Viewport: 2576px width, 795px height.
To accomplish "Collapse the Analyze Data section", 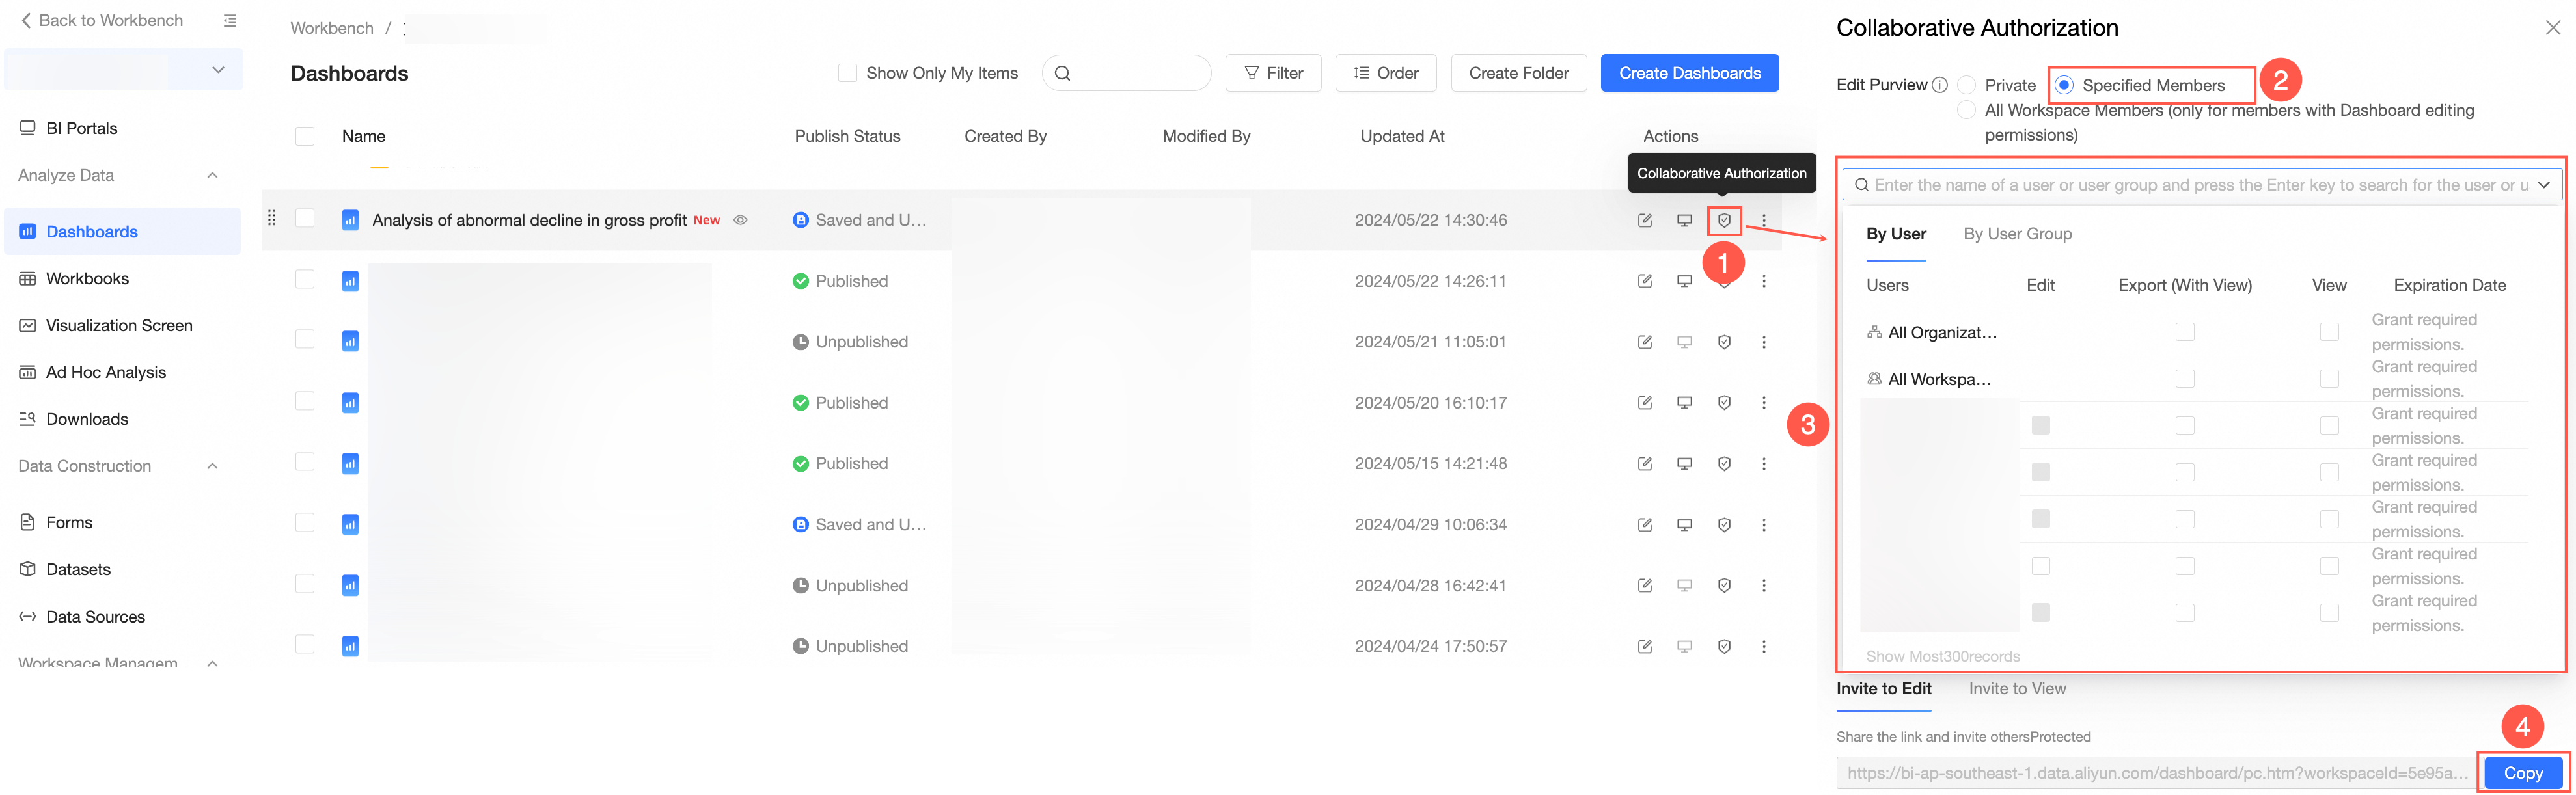I will (212, 175).
